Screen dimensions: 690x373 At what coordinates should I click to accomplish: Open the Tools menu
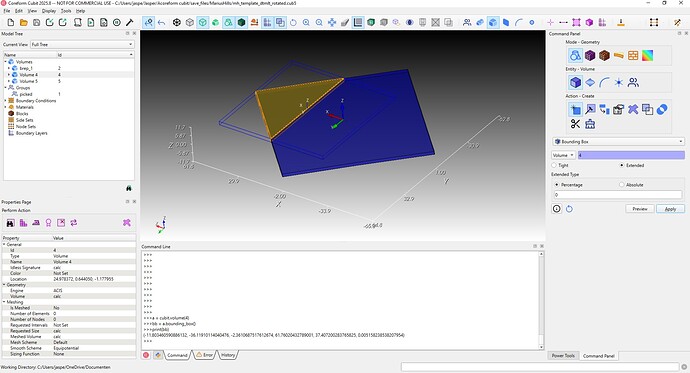point(66,11)
